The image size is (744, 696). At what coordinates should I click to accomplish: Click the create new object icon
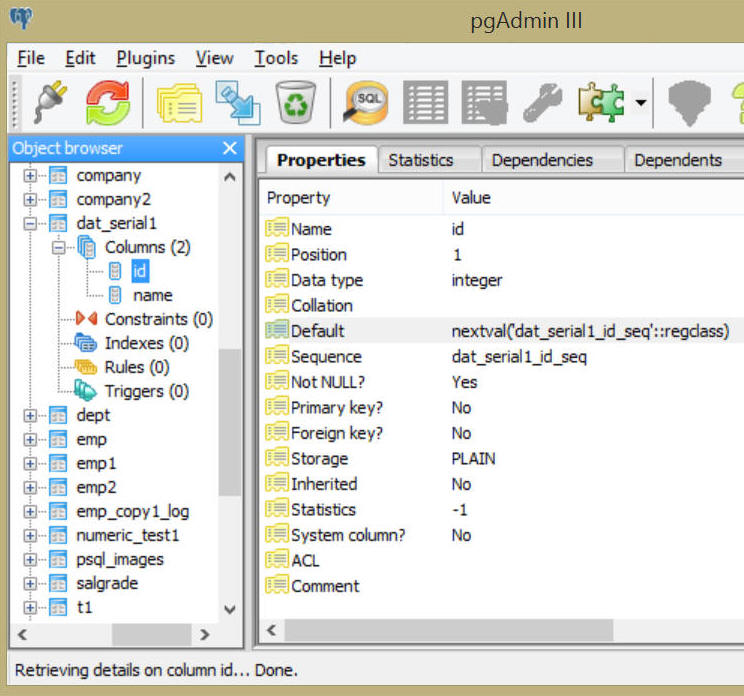click(x=238, y=101)
